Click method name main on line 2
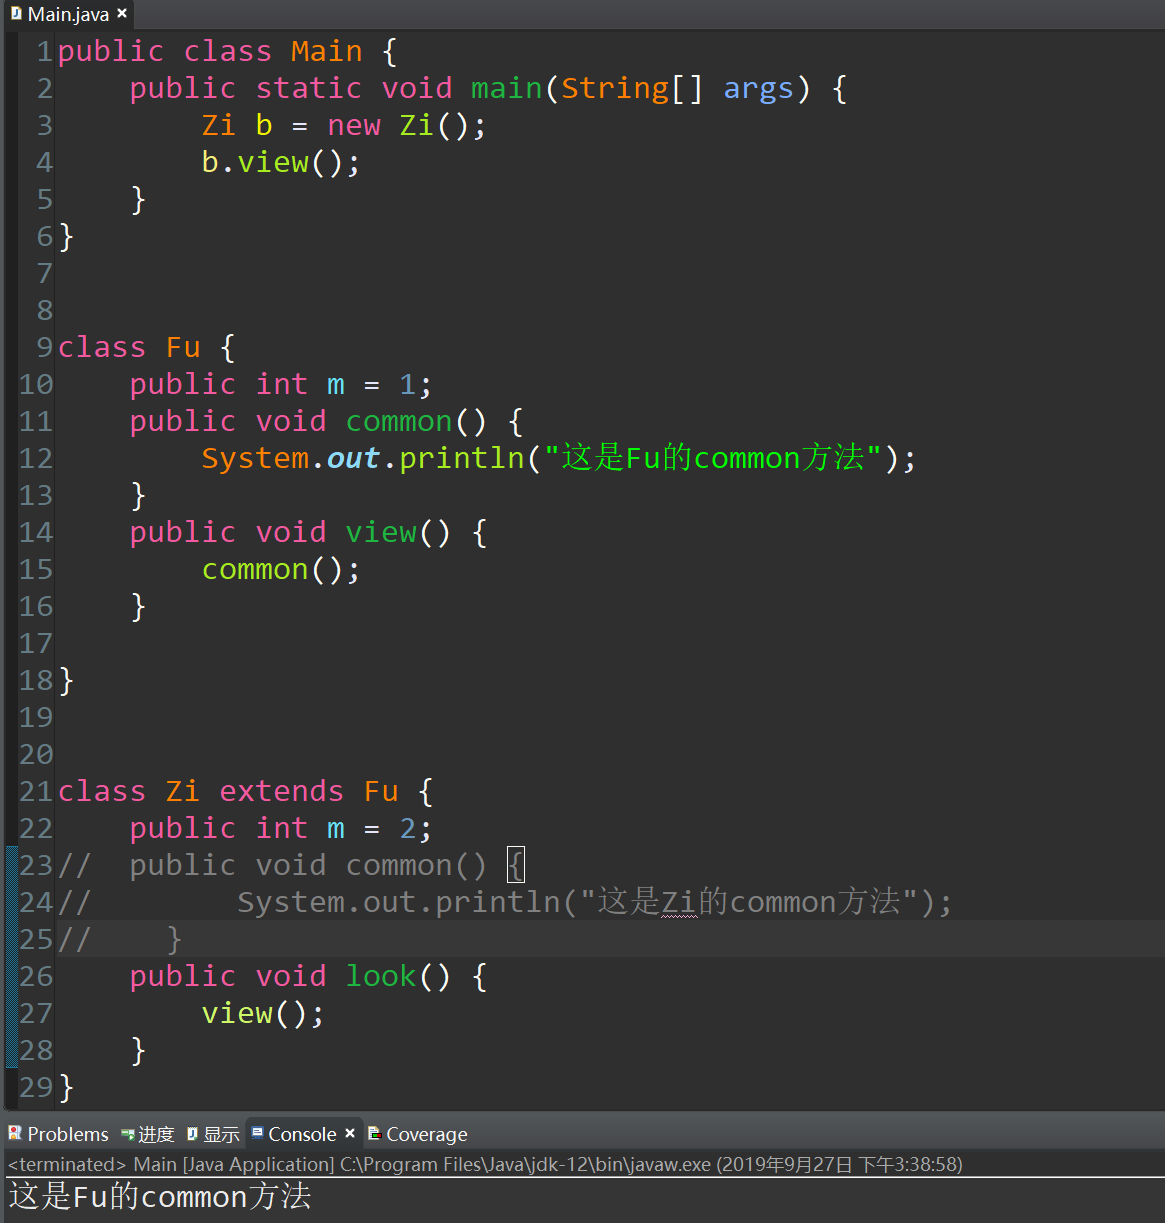1165x1223 pixels. [507, 88]
